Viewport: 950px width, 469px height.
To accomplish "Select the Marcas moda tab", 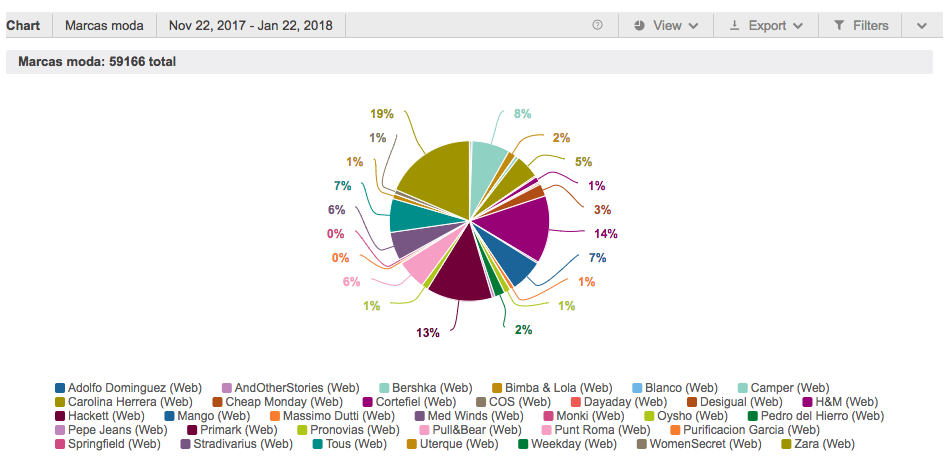I will click(x=104, y=25).
